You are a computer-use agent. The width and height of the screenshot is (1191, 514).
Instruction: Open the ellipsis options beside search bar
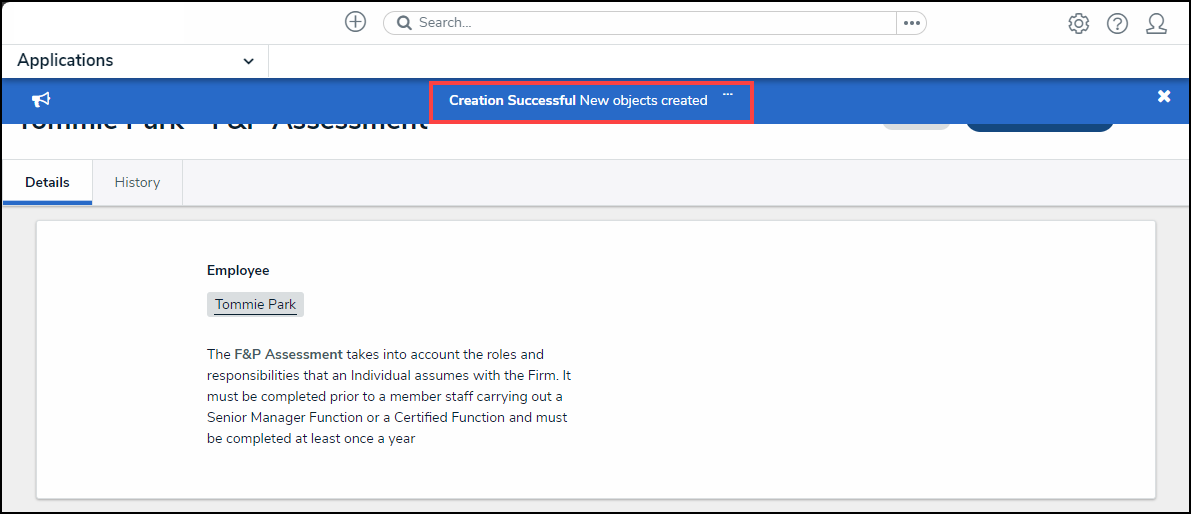coord(911,23)
